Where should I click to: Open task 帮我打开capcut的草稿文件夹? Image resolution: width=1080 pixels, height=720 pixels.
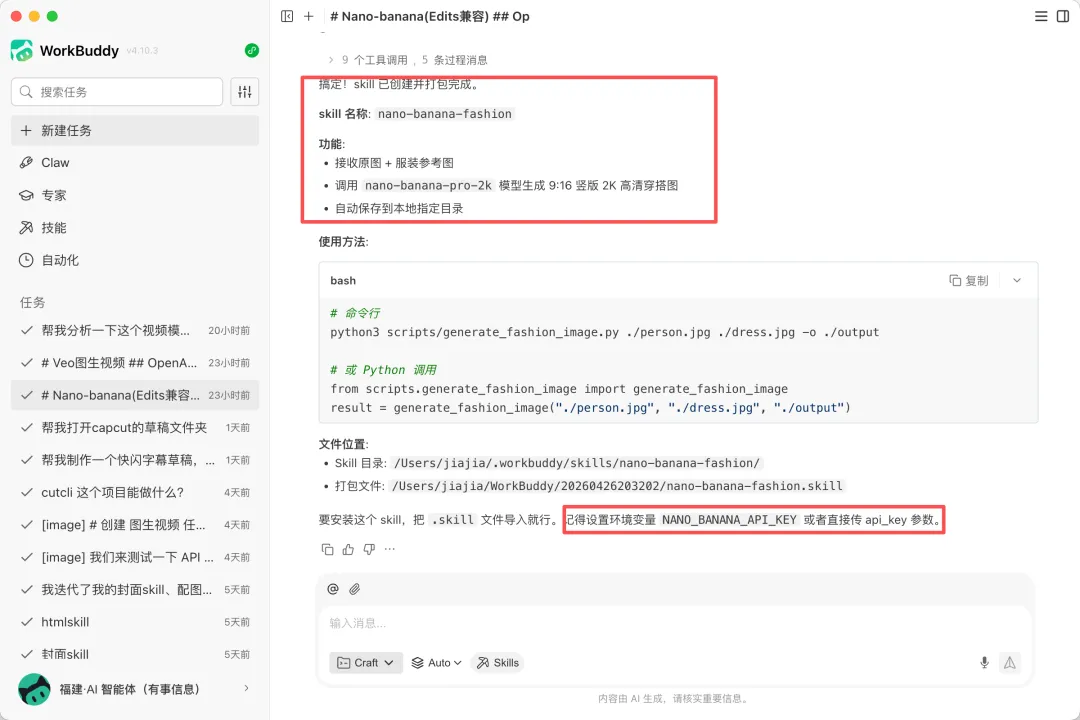[135, 427]
